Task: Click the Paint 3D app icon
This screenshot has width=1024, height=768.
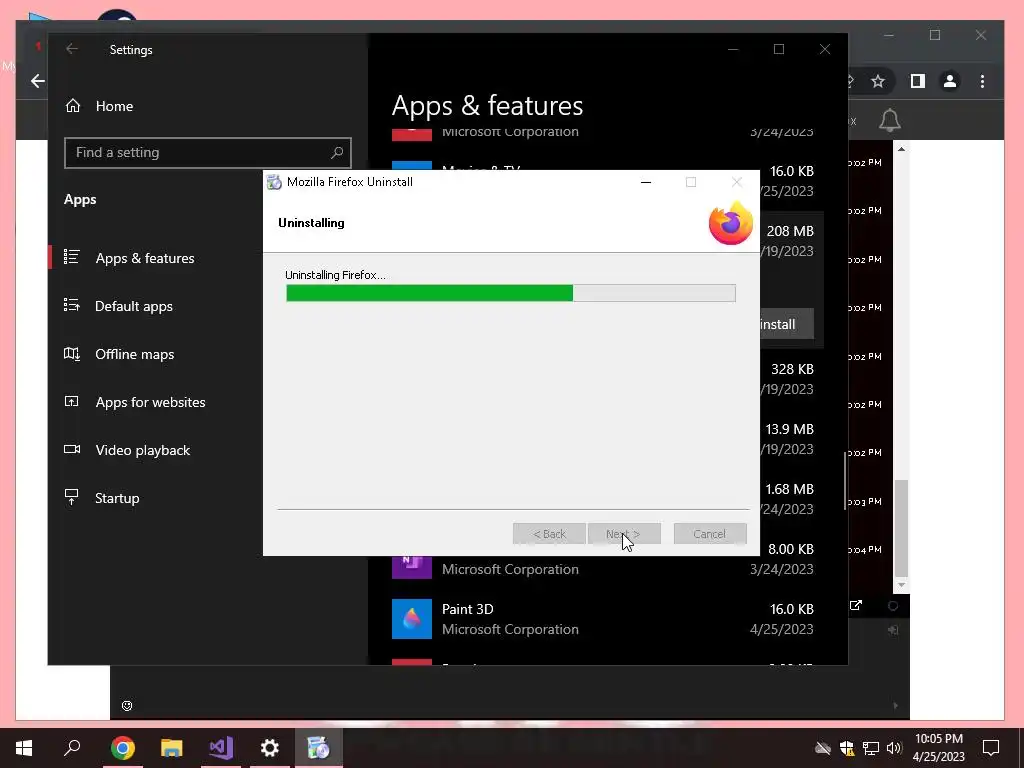Action: coord(411,618)
